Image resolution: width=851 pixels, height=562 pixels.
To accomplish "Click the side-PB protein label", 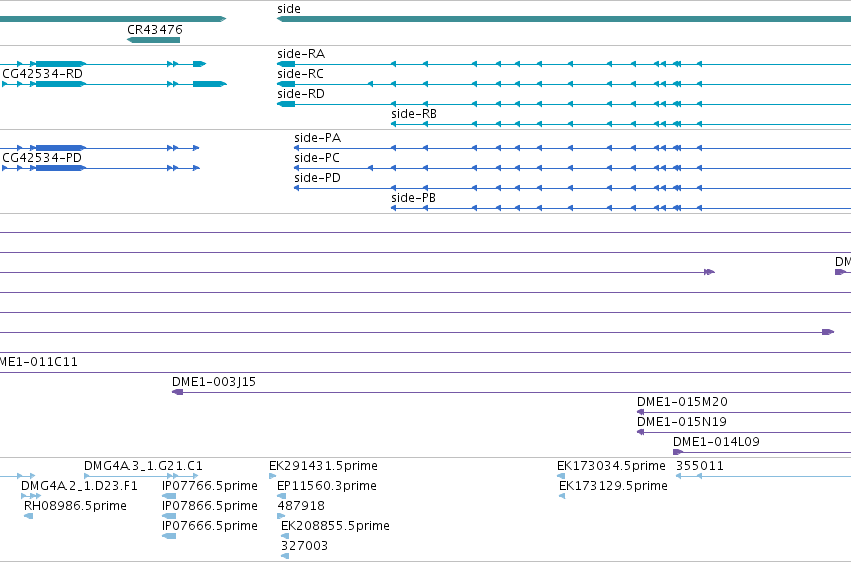I will [x=414, y=198].
